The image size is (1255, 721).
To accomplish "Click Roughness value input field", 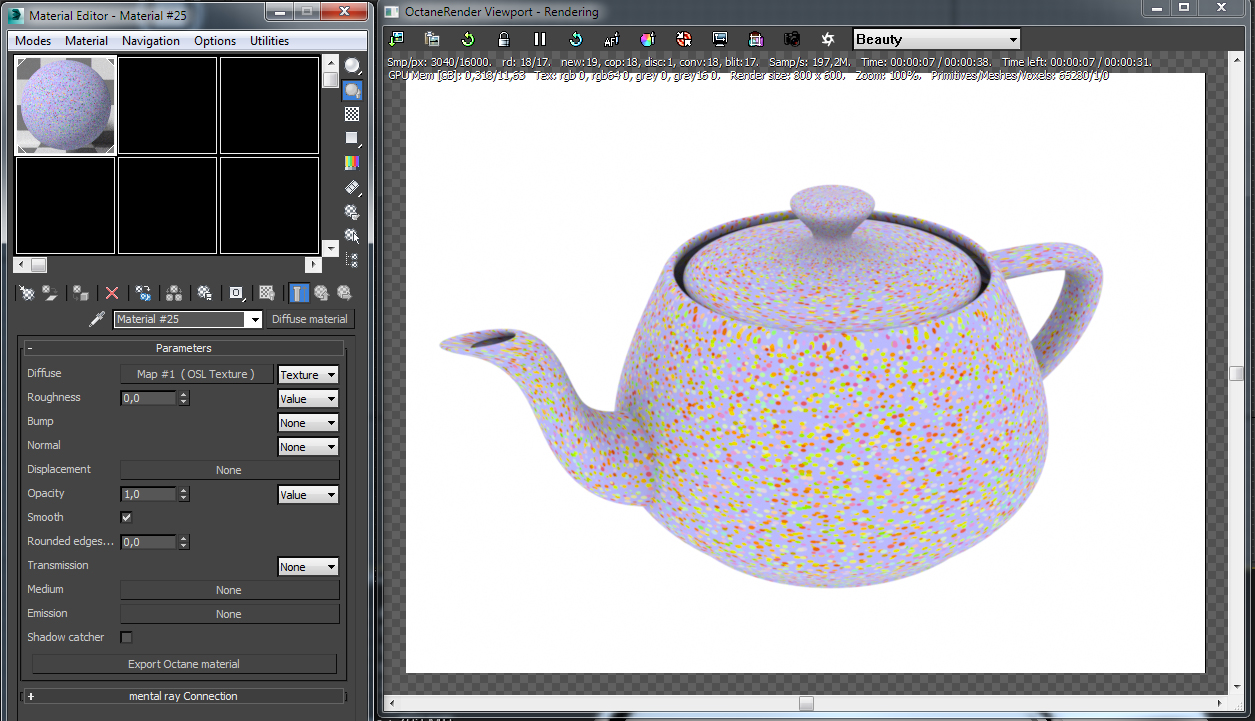I will pos(148,398).
